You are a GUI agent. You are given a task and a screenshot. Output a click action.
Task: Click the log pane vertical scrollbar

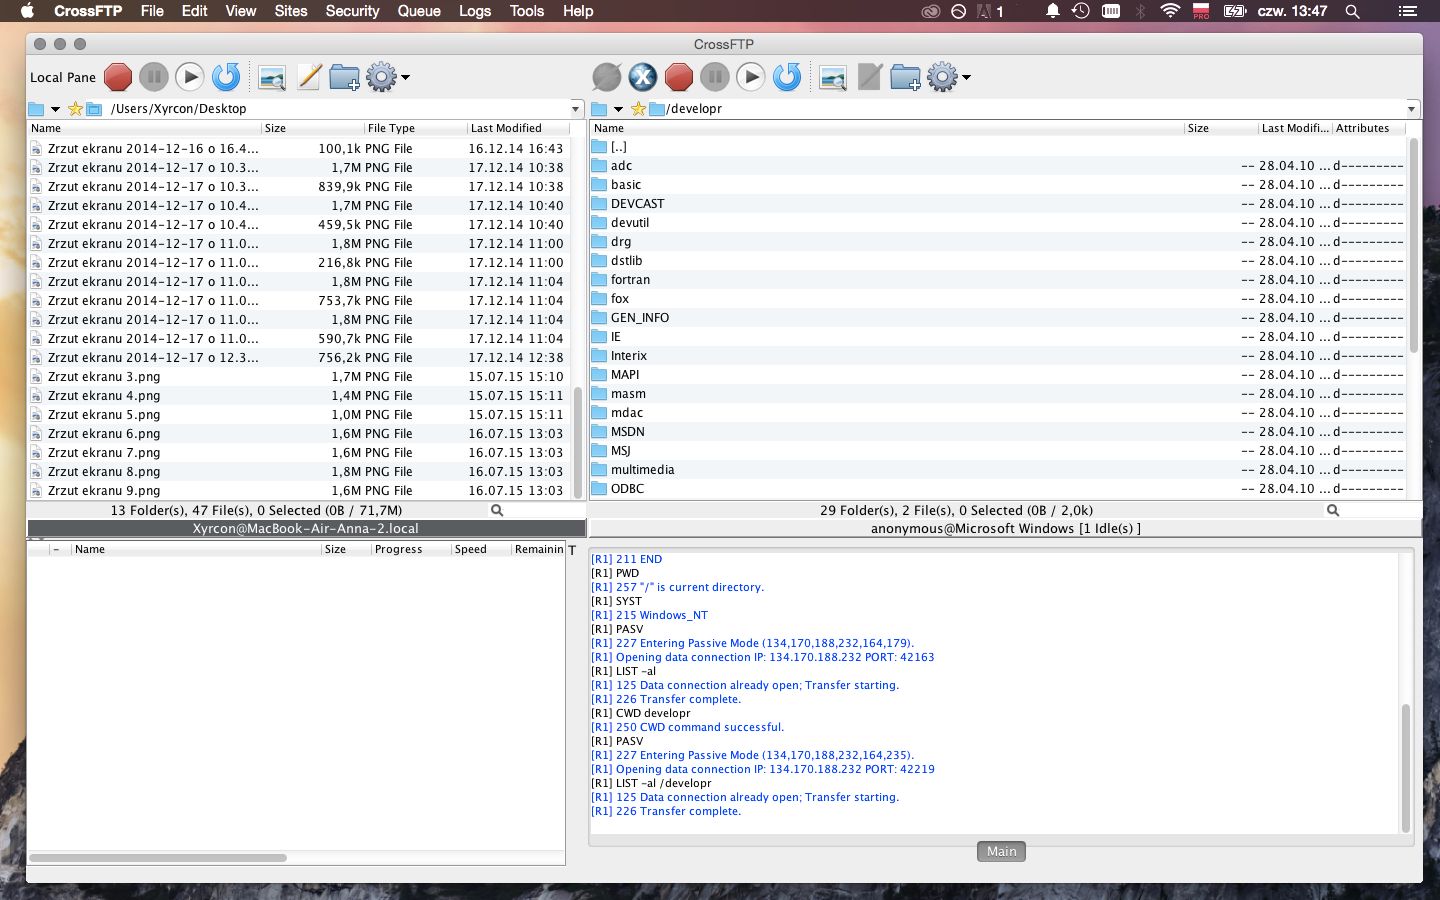[x=1405, y=768]
